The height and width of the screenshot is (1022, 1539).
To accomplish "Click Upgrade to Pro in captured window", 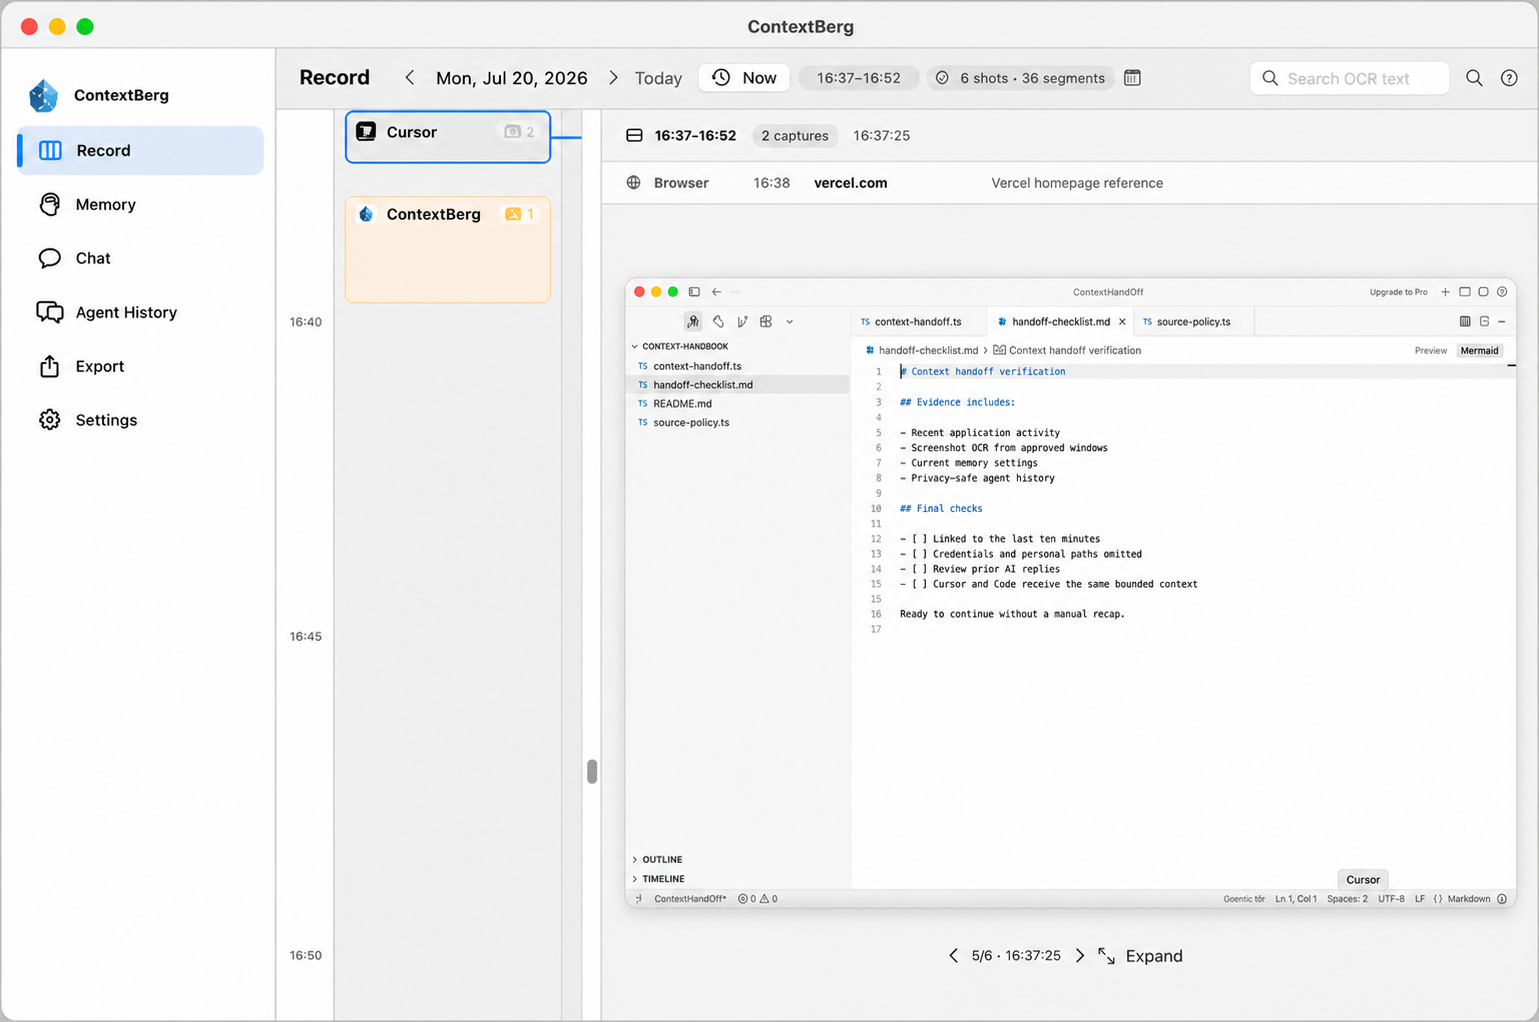I will [1398, 292].
